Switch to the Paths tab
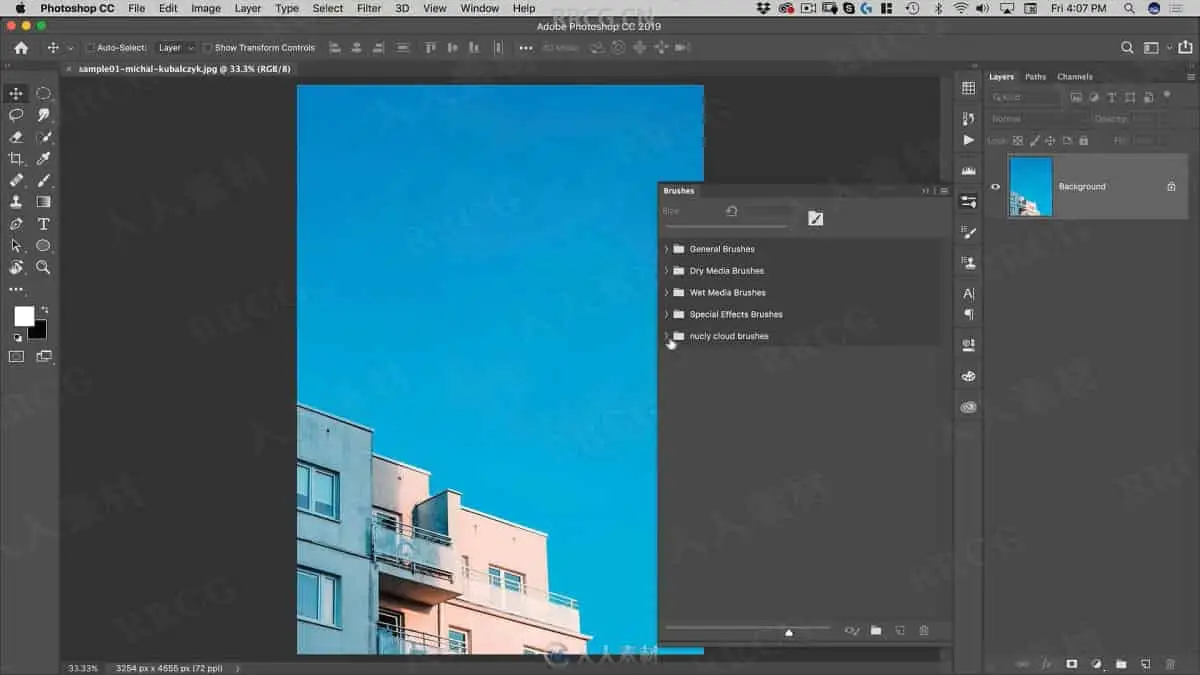1200x675 pixels. (1036, 77)
